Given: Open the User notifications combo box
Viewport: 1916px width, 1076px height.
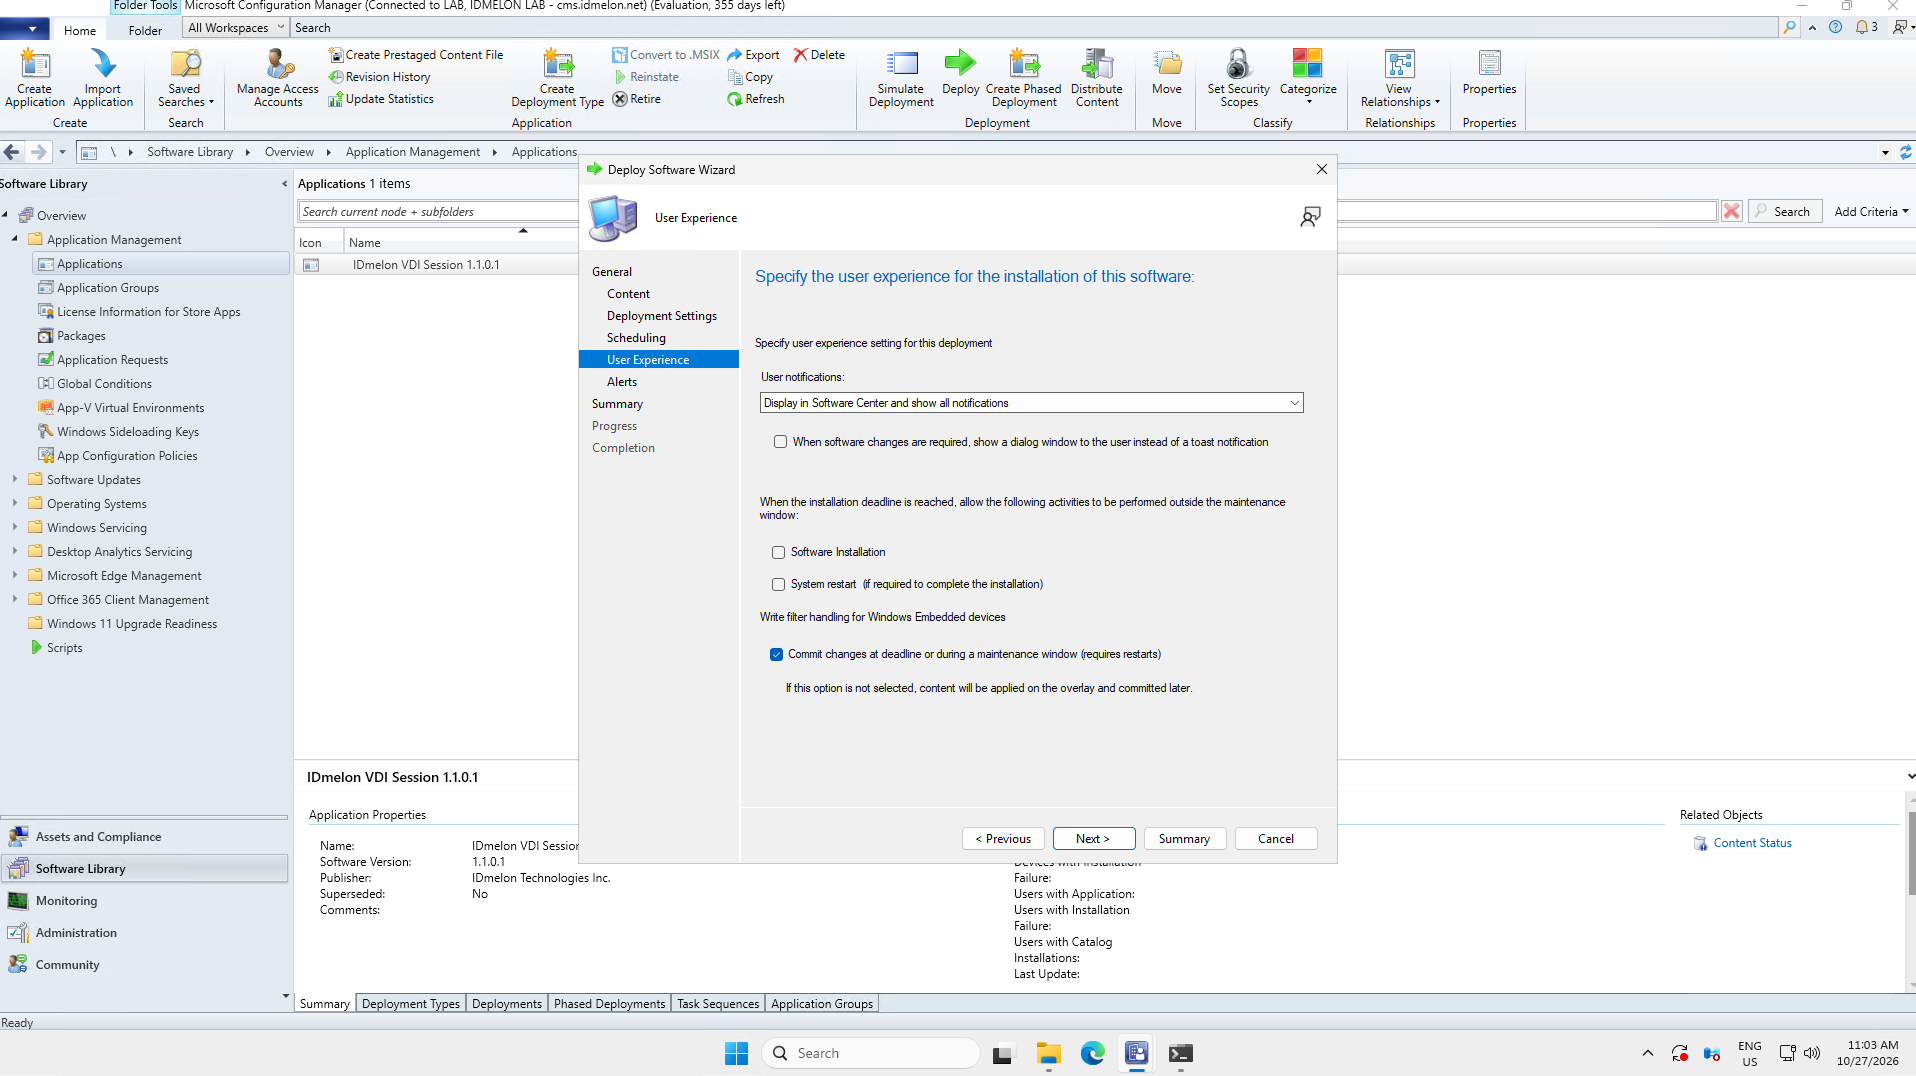Looking at the screenshot, I should 1031,403.
